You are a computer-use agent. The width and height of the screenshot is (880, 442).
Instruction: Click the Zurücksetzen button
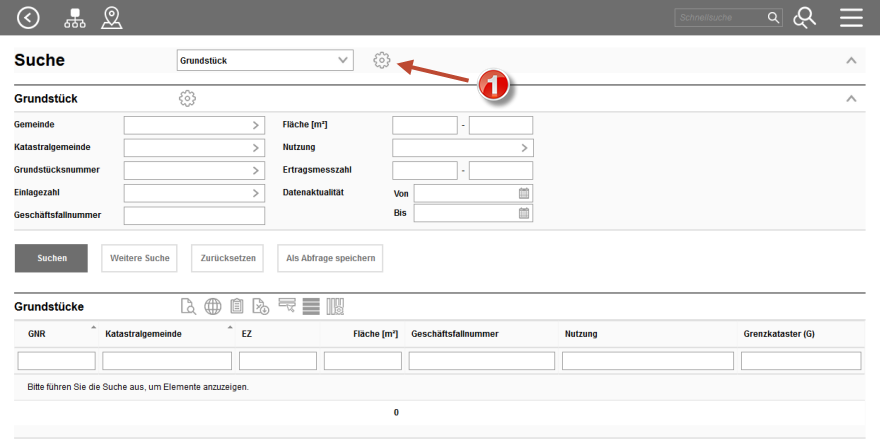click(228, 258)
